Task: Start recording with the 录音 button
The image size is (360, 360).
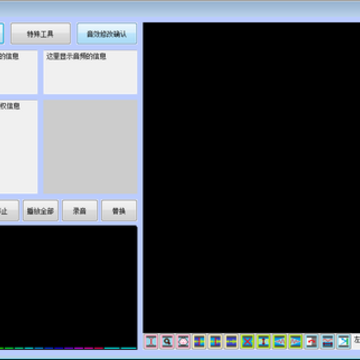Action: pos(80,211)
